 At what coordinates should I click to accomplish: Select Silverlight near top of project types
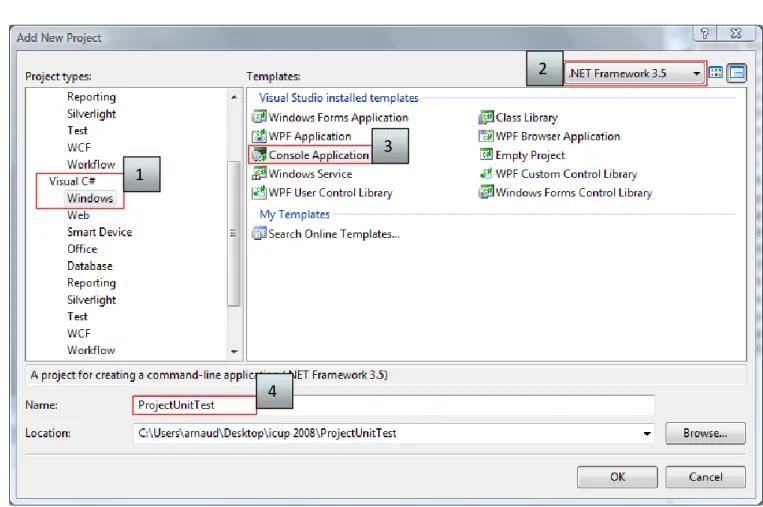(x=91, y=114)
